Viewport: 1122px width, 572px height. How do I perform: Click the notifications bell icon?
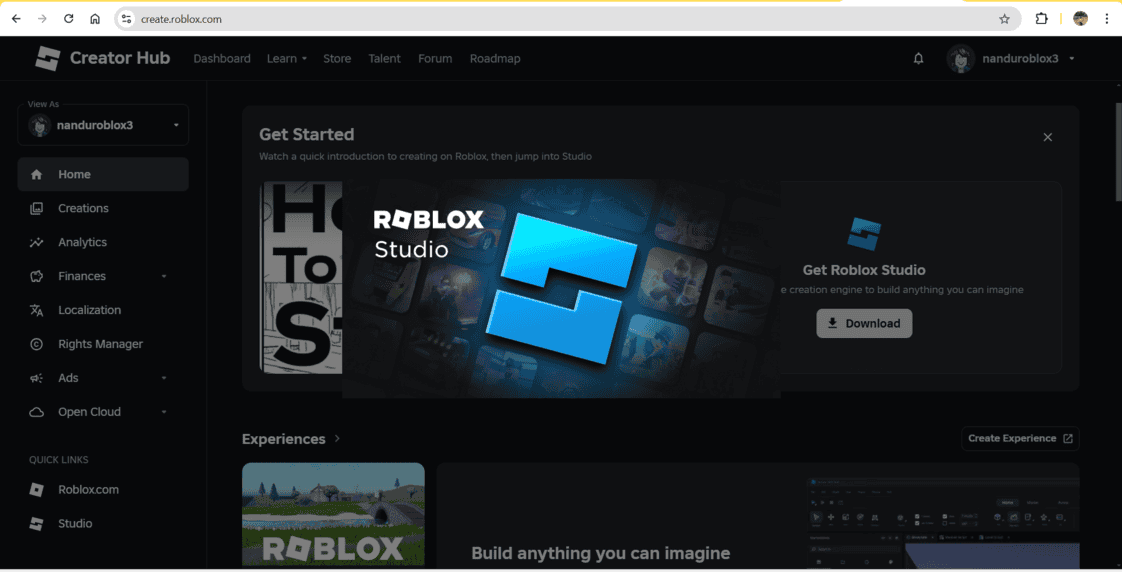[x=918, y=59]
